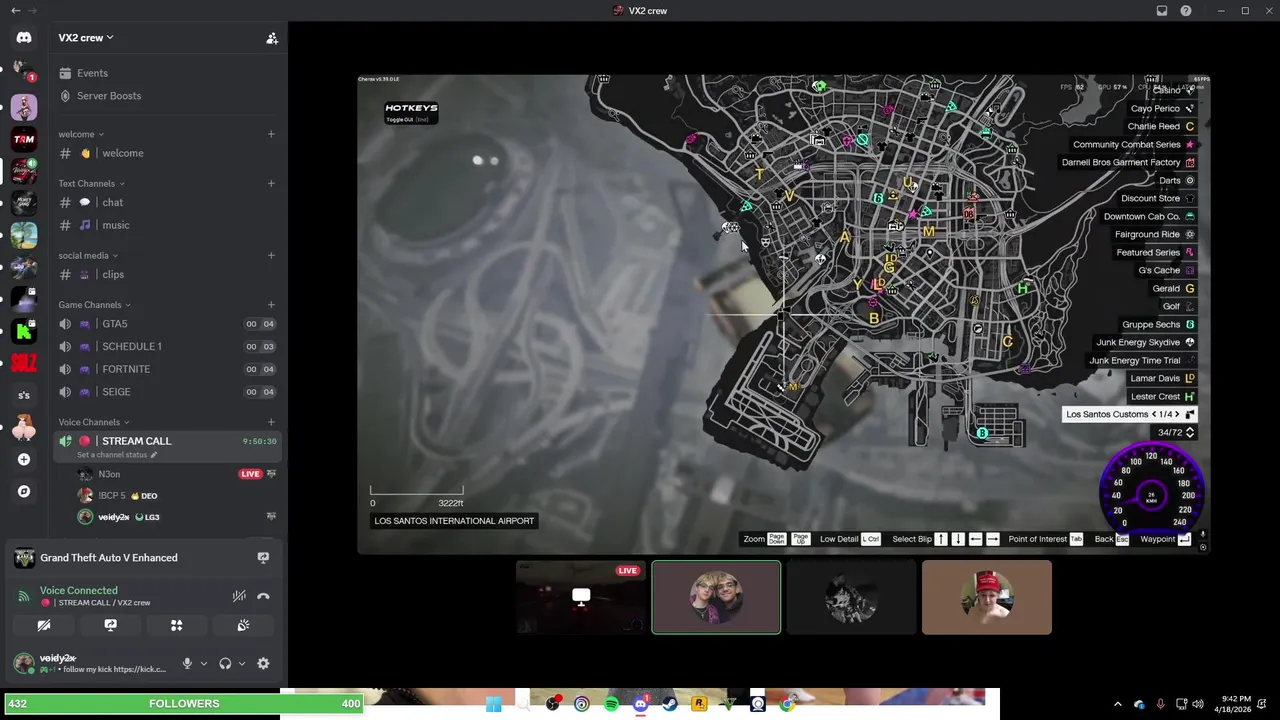This screenshot has height=720, width=1280.
Task: Click the share screen button in voice panel
Action: coord(110,625)
